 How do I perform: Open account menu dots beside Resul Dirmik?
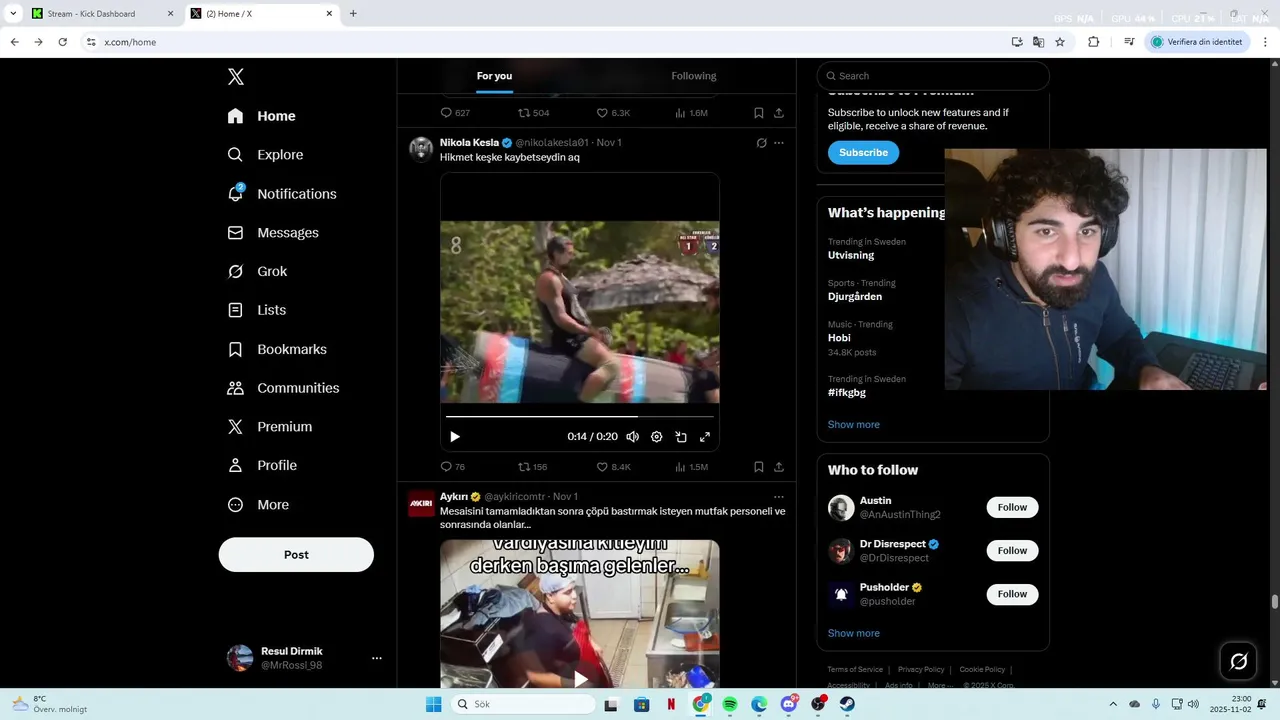pyautogui.click(x=377, y=658)
